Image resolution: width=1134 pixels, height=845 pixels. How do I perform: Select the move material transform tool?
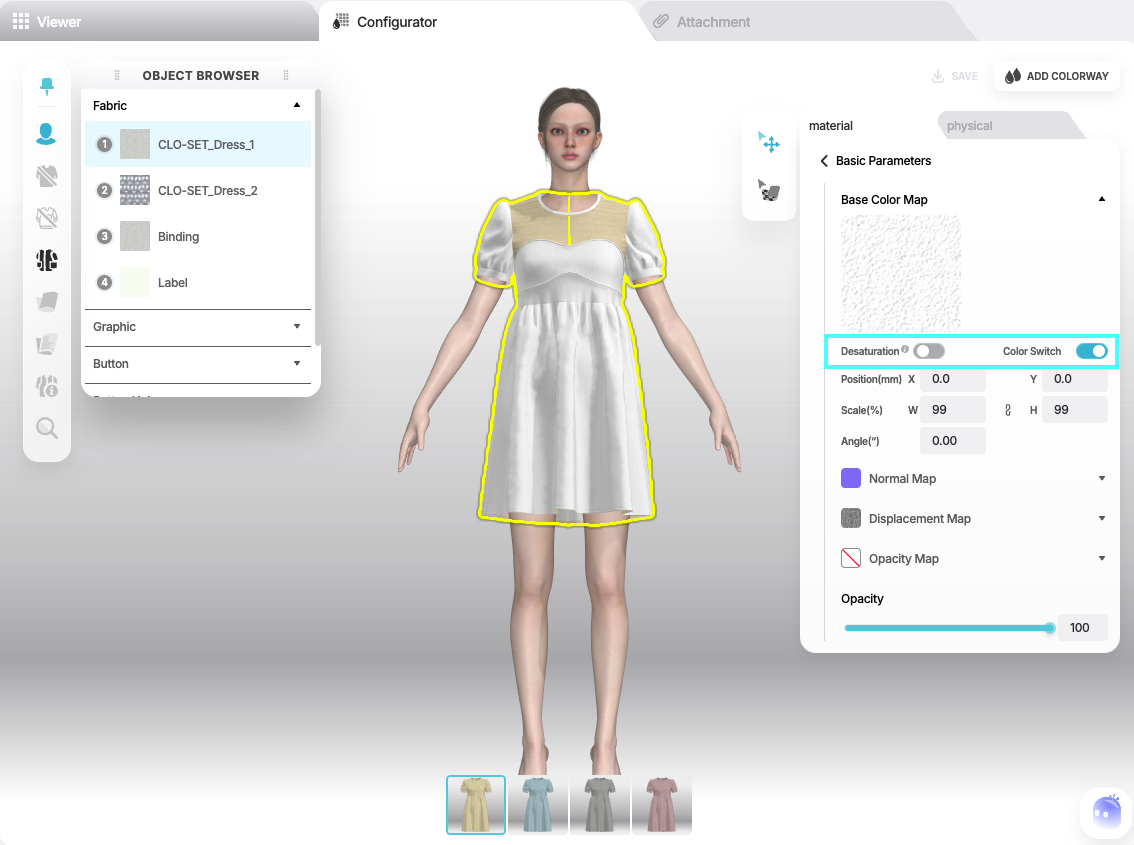[769, 143]
